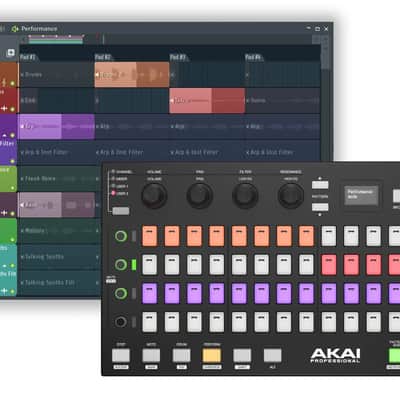Image resolution: width=400 pixels, height=400 pixels.
Task: Click the lit green row indicator beside the second pad row
Action: [134, 265]
